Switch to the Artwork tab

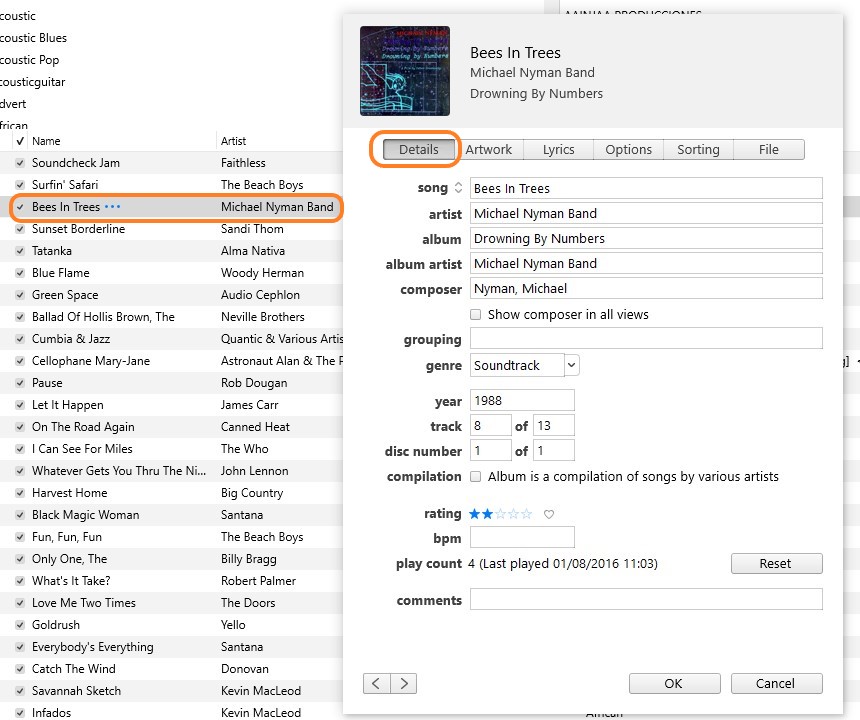coord(489,149)
